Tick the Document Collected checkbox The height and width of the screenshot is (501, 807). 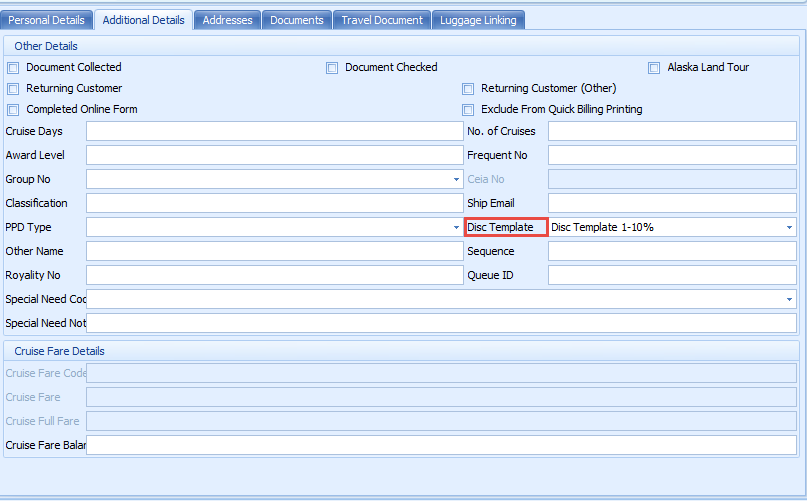(13, 68)
